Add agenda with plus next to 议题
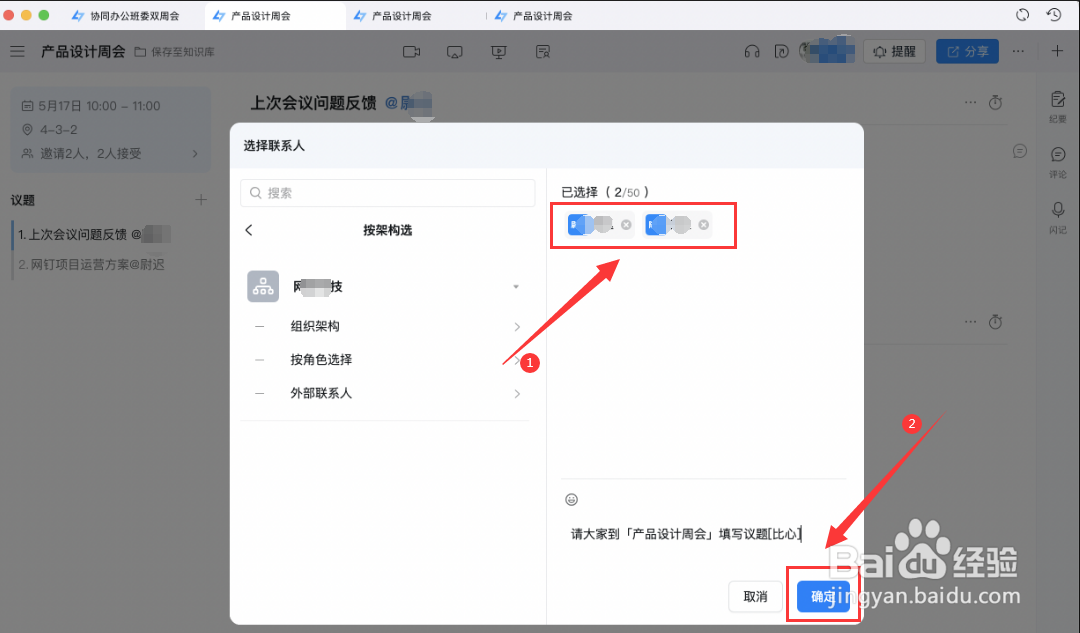The height and width of the screenshot is (633, 1080). click(200, 200)
